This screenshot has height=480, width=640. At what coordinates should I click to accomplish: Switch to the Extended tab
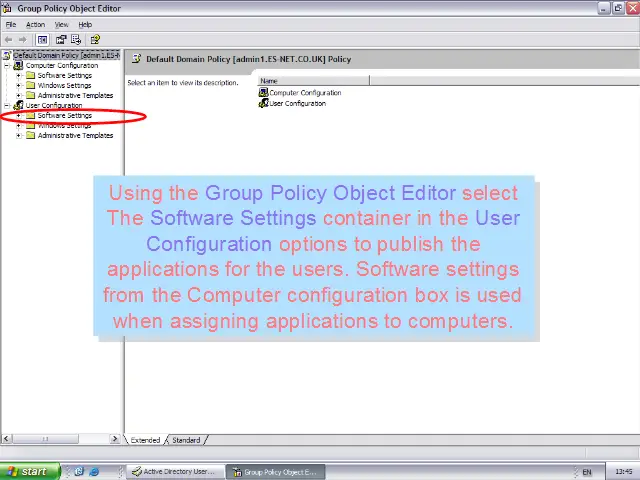point(145,440)
